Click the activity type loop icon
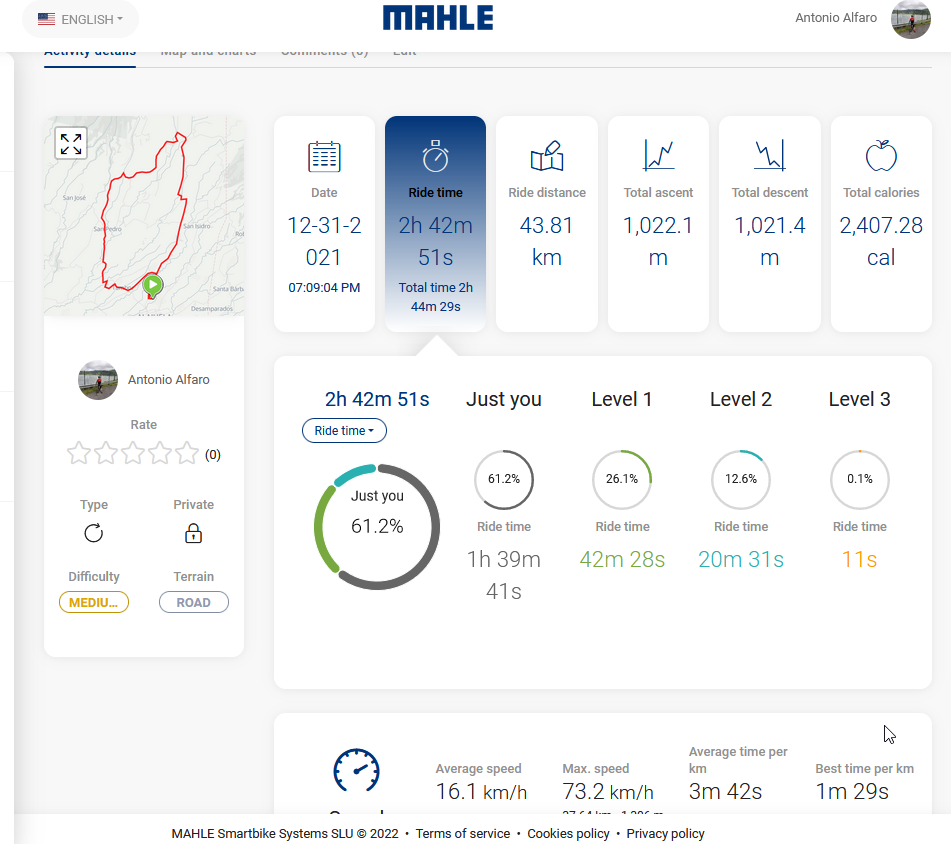951x844 pixels. point(93,534)
